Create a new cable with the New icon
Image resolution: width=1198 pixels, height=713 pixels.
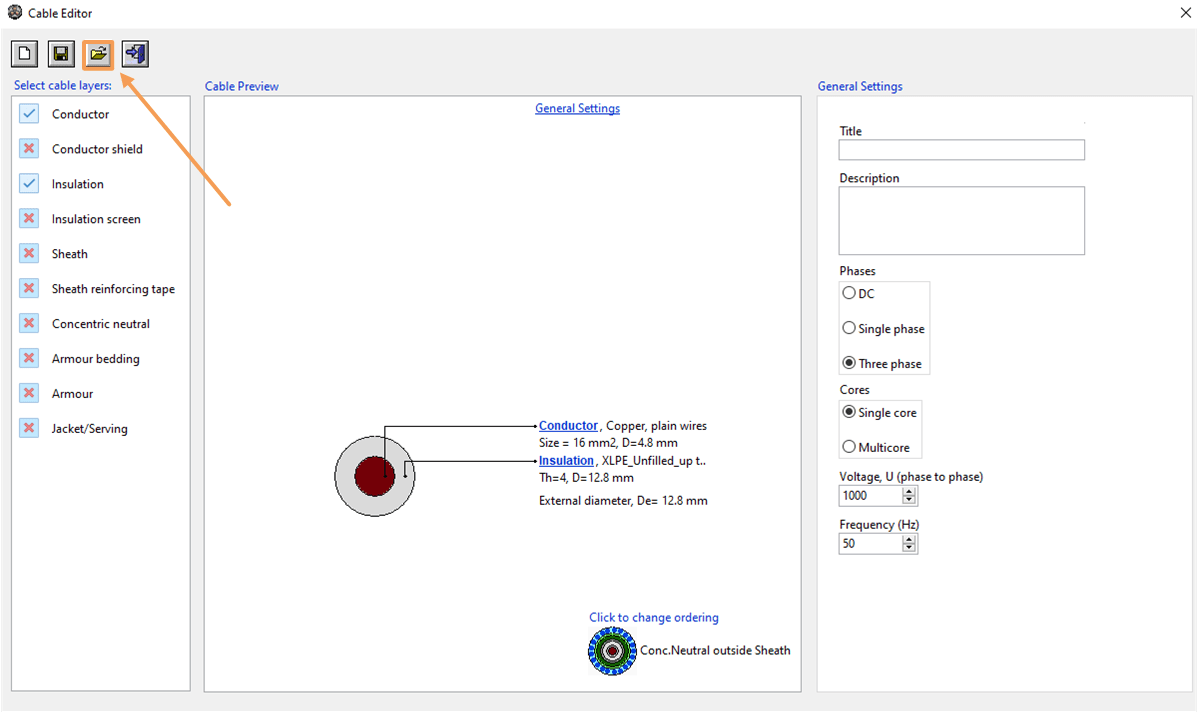(x=23, y=53)
